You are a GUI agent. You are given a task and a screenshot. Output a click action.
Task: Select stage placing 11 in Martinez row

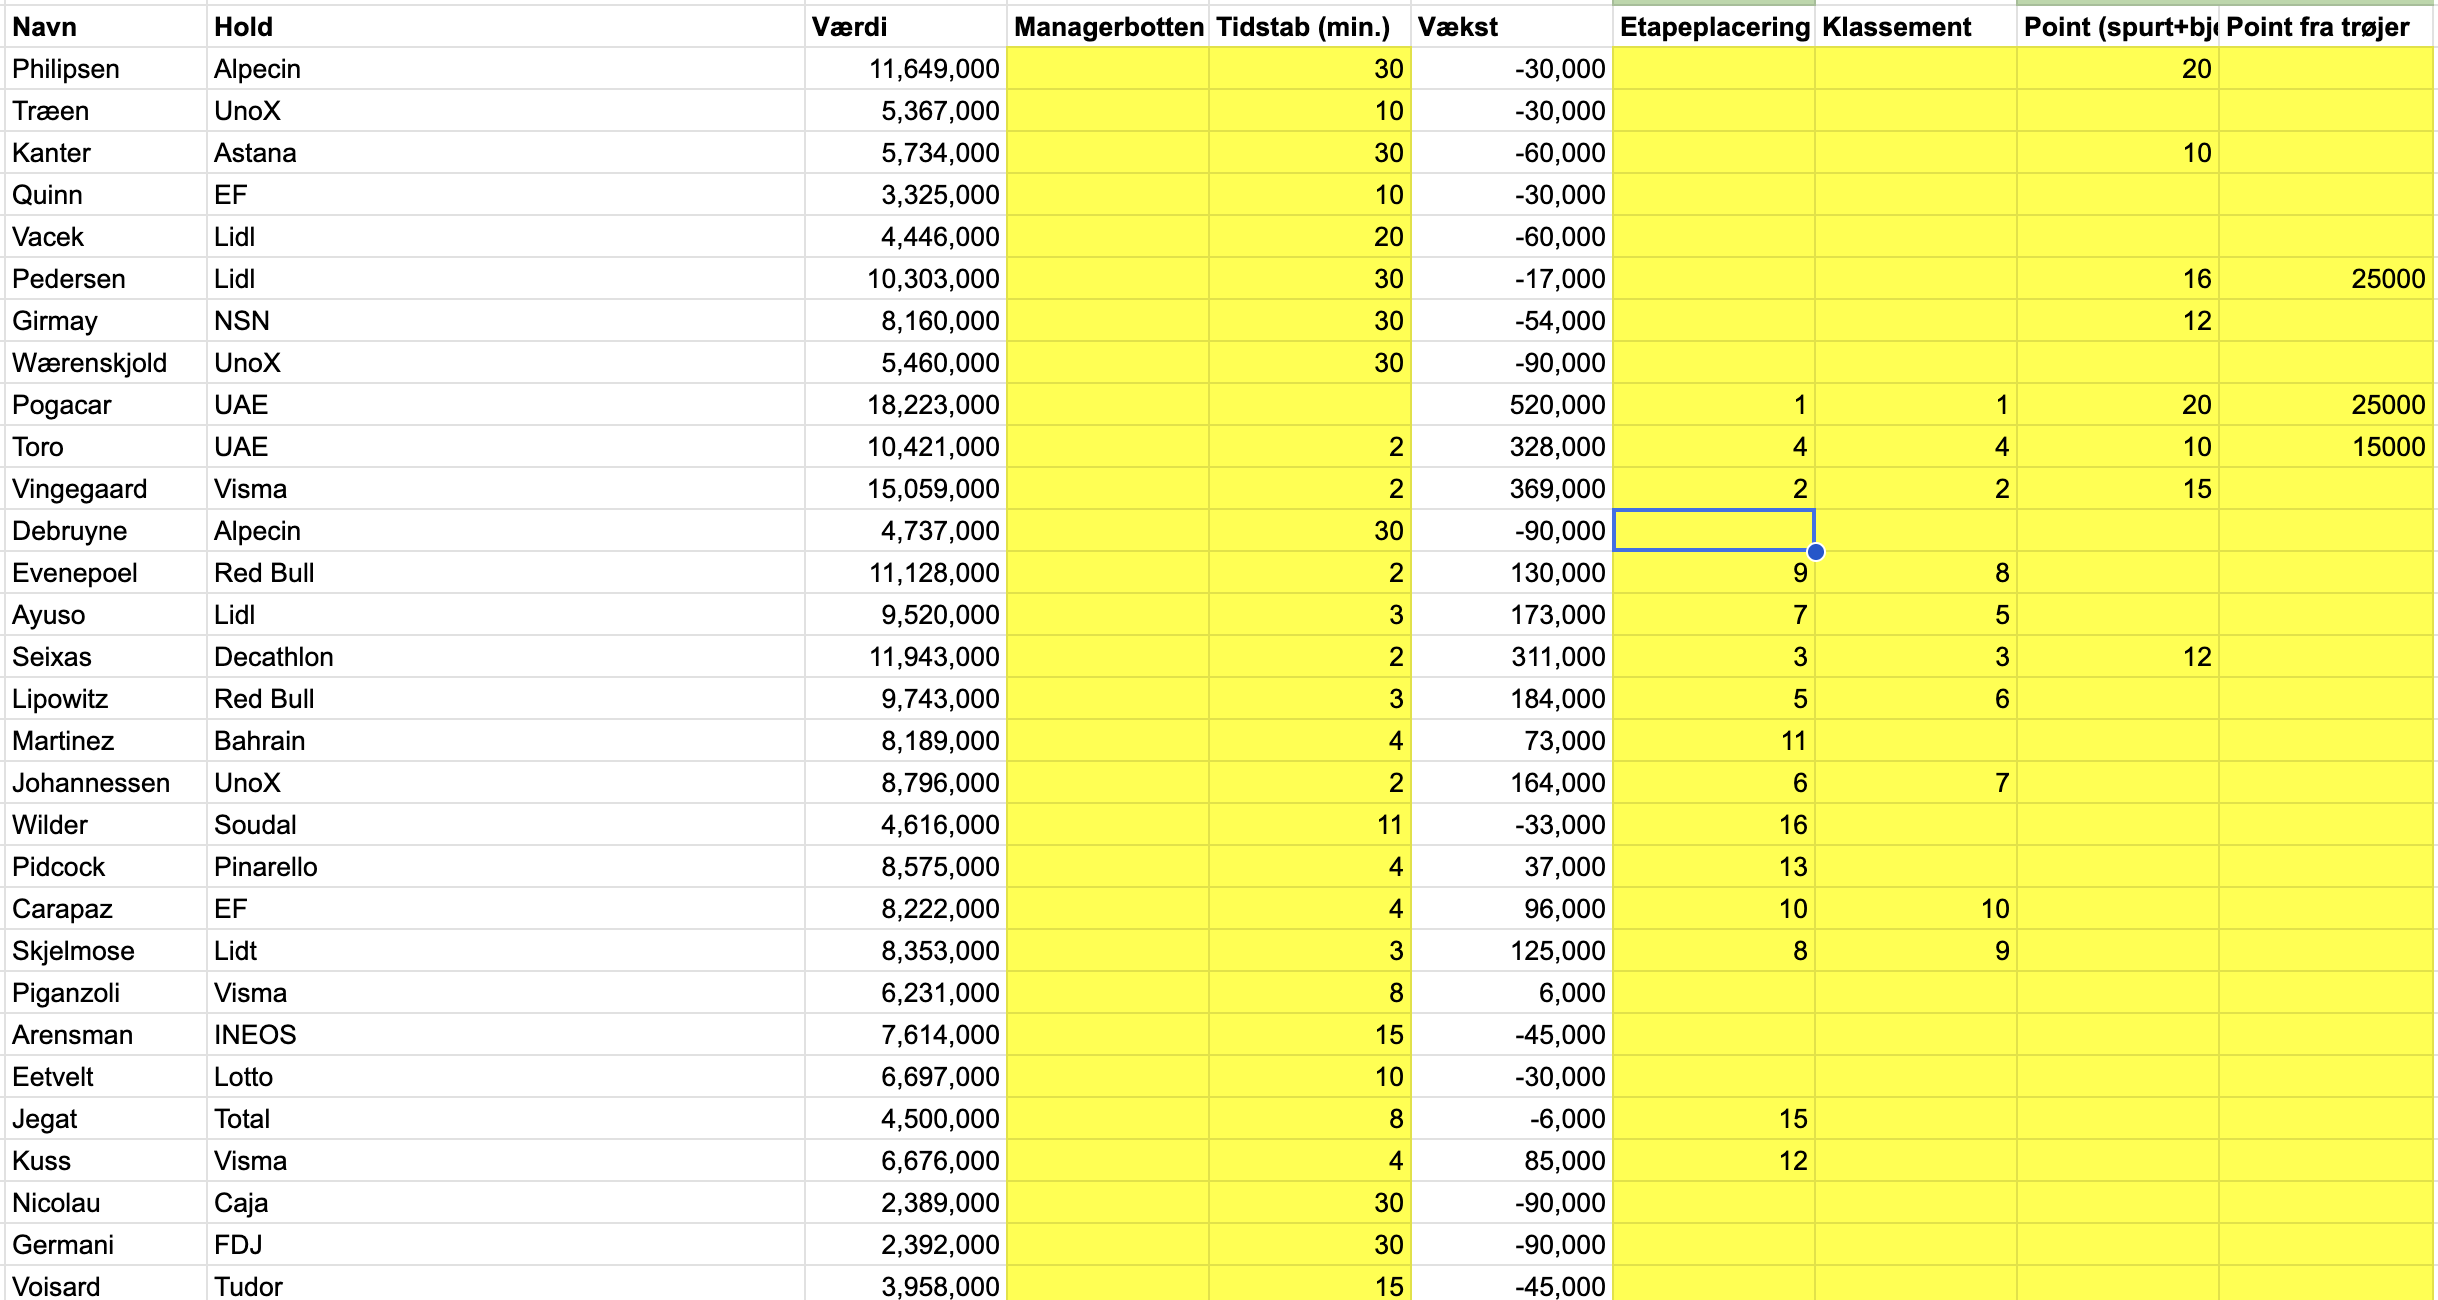[1714, 741]
